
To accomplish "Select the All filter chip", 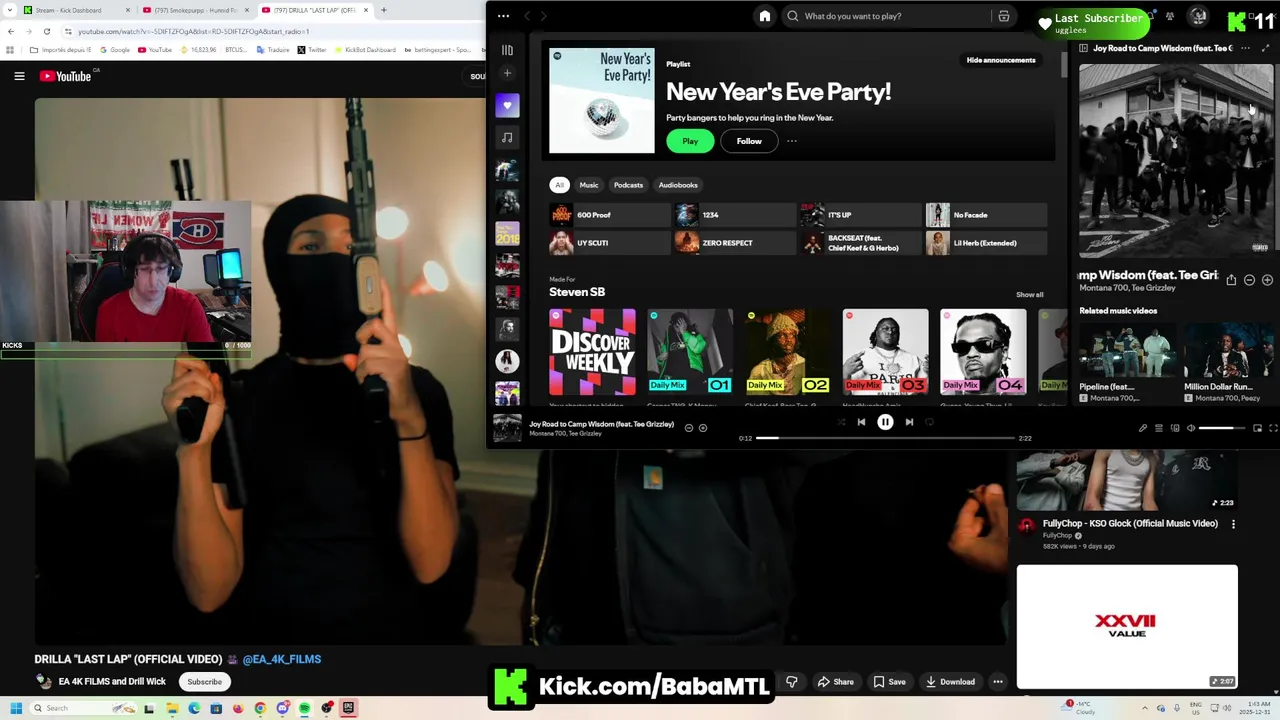I will click(559, 185).
